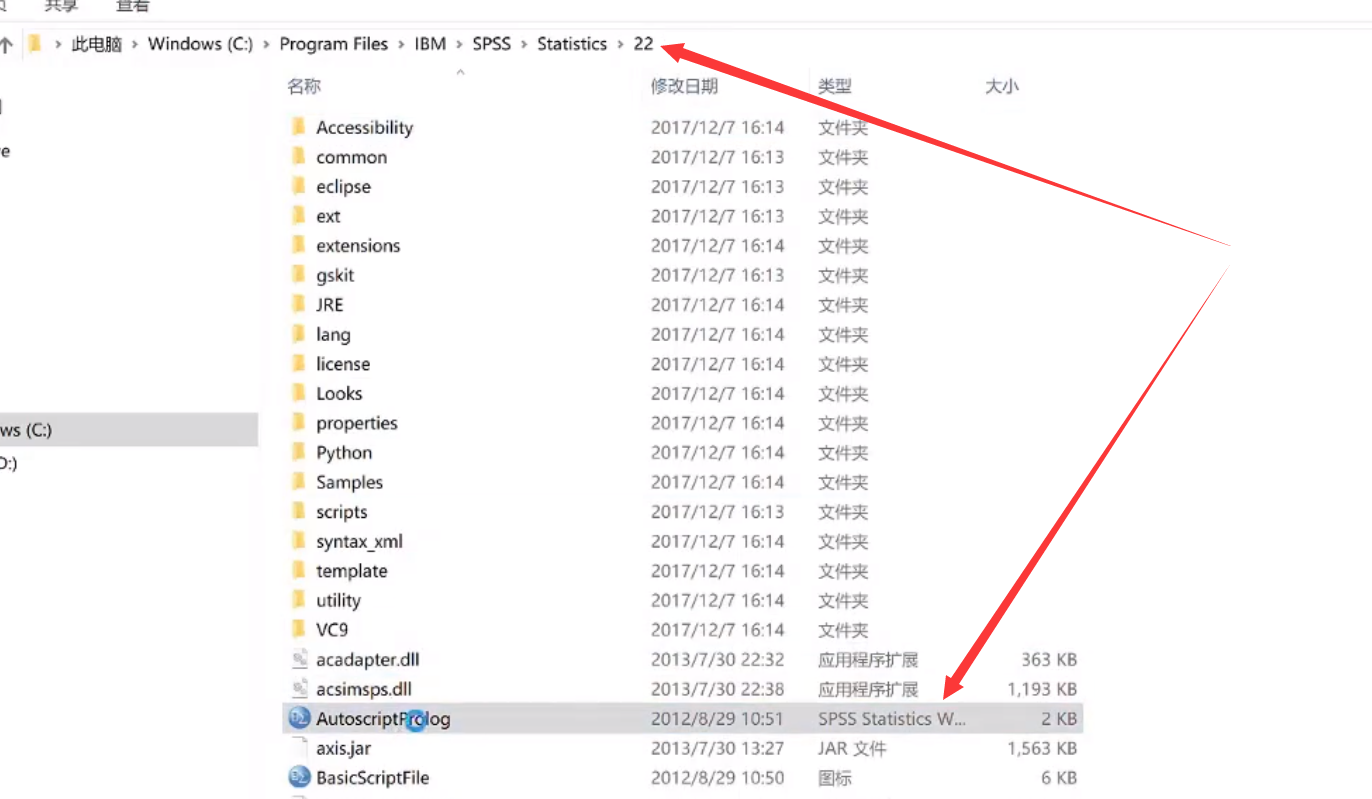1372x799 pixels.
Task: Expand chevron after IBM breadcrumb
Action: (x=459, y=44)
